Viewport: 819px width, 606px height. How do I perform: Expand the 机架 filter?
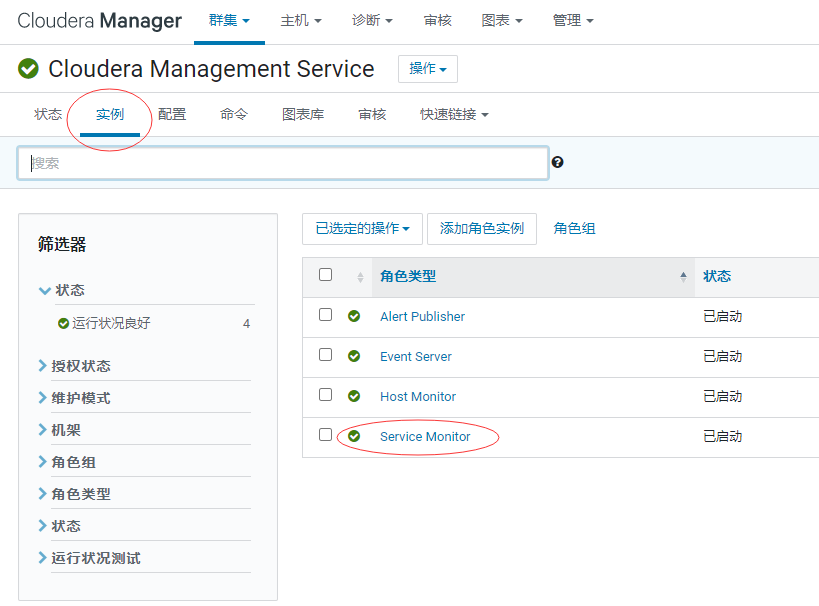pos(60,430)
